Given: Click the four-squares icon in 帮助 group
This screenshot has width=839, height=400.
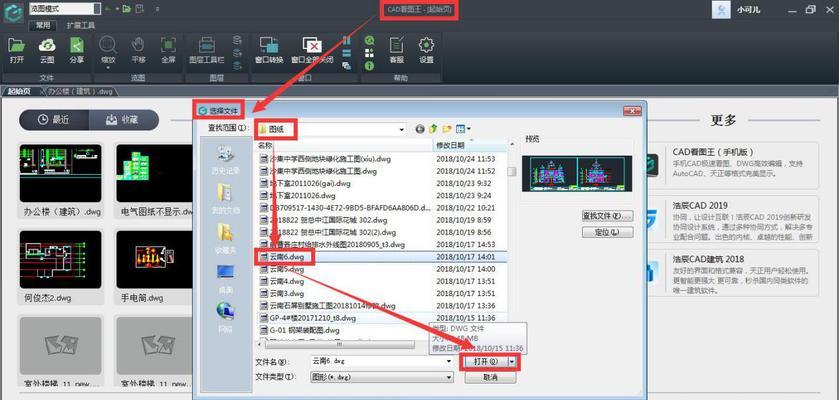Looking at the screenshot, I should pos(369,53).
